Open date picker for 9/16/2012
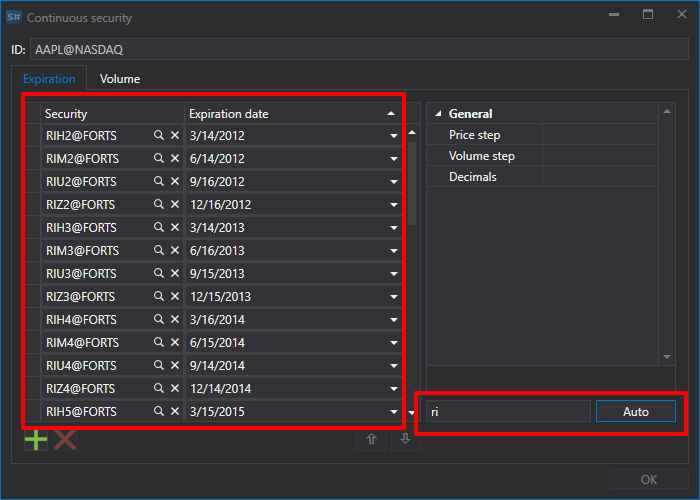 [x=394, y=182]
